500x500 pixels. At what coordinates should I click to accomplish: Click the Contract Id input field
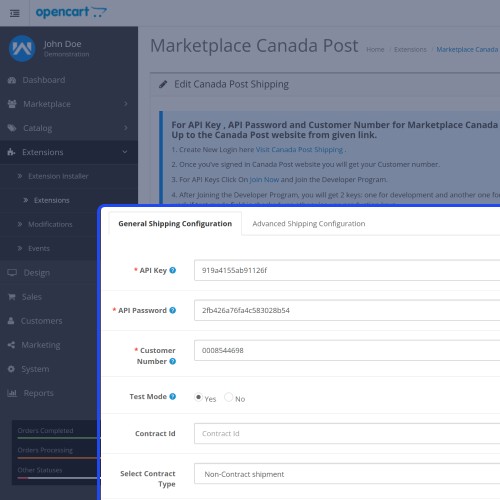[347, 433]
